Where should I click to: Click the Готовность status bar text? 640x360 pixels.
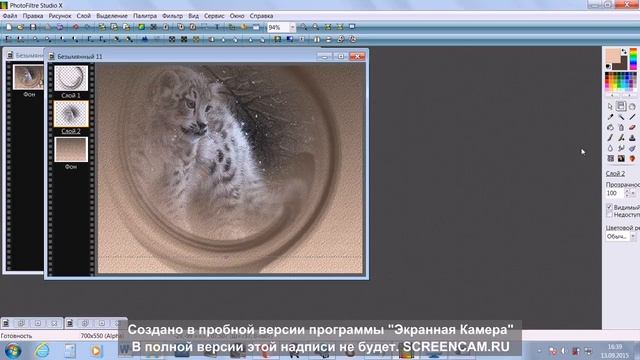pos(16,336)
